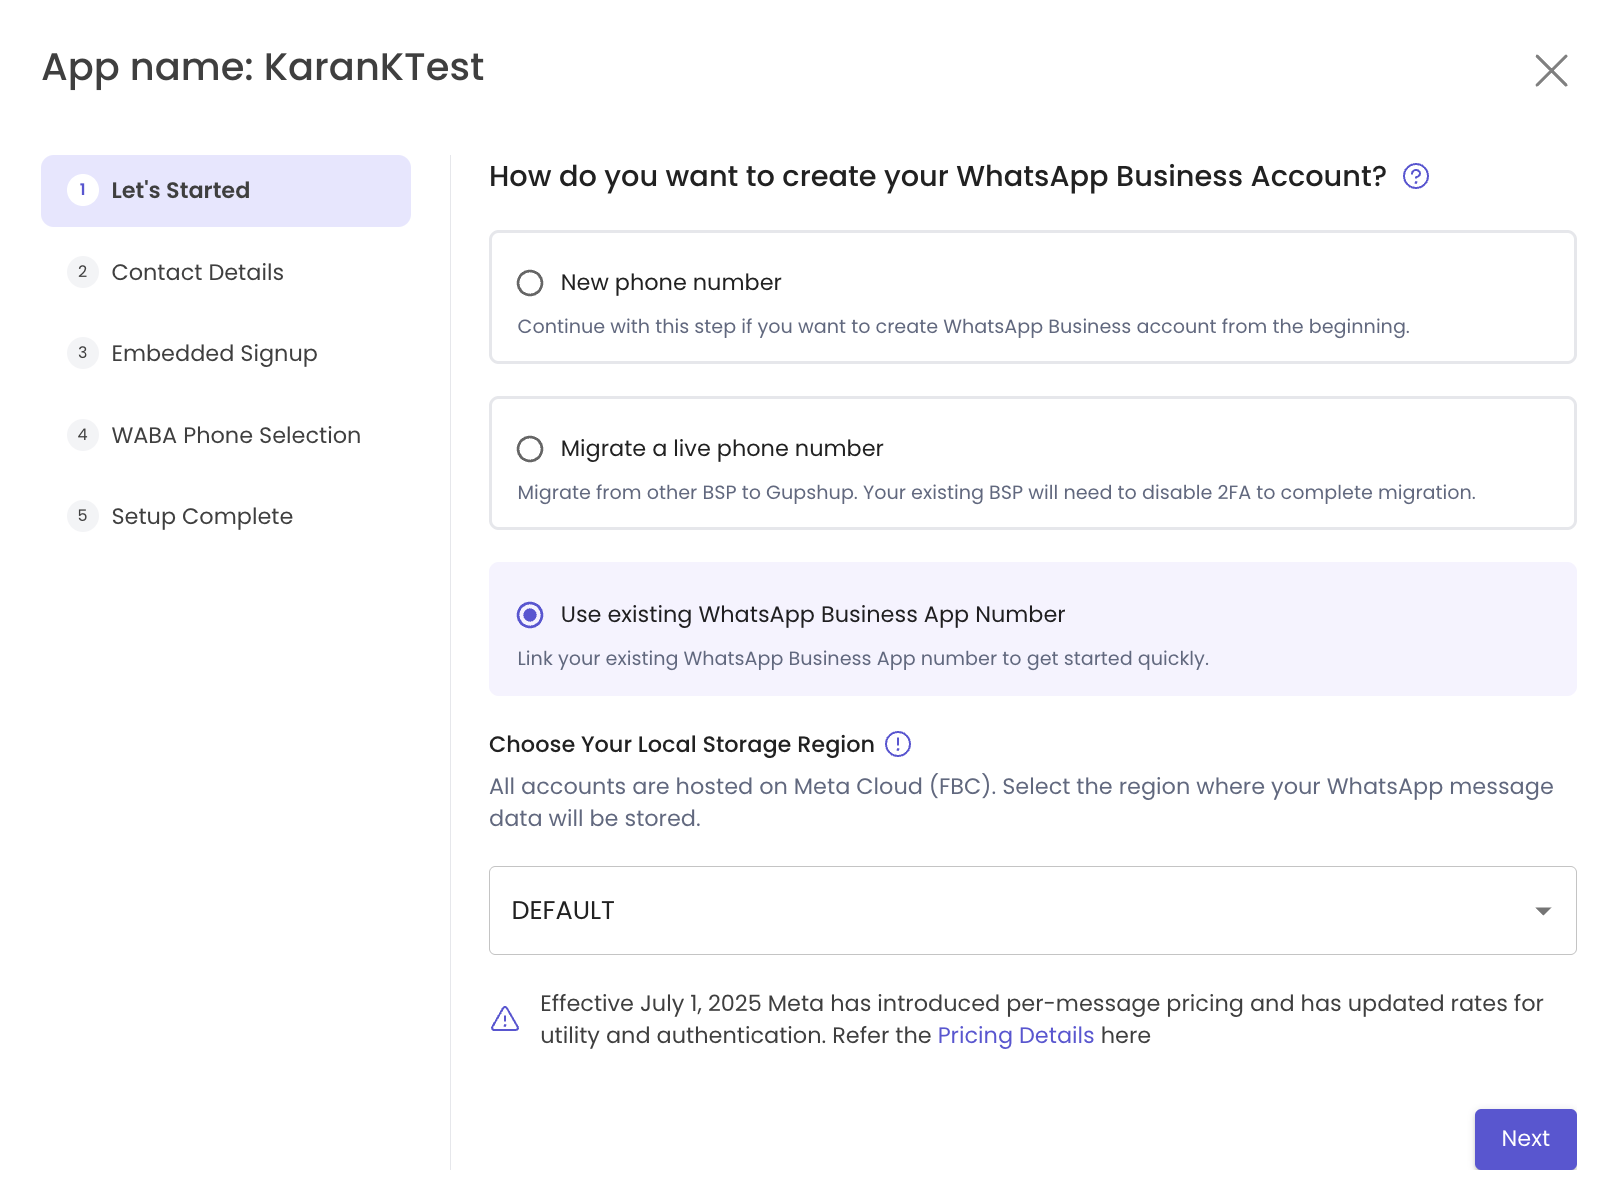Click the Choose Your Local Storage Region label
The height and width of the screenshot is (1194, 1624).
[681, 744]
